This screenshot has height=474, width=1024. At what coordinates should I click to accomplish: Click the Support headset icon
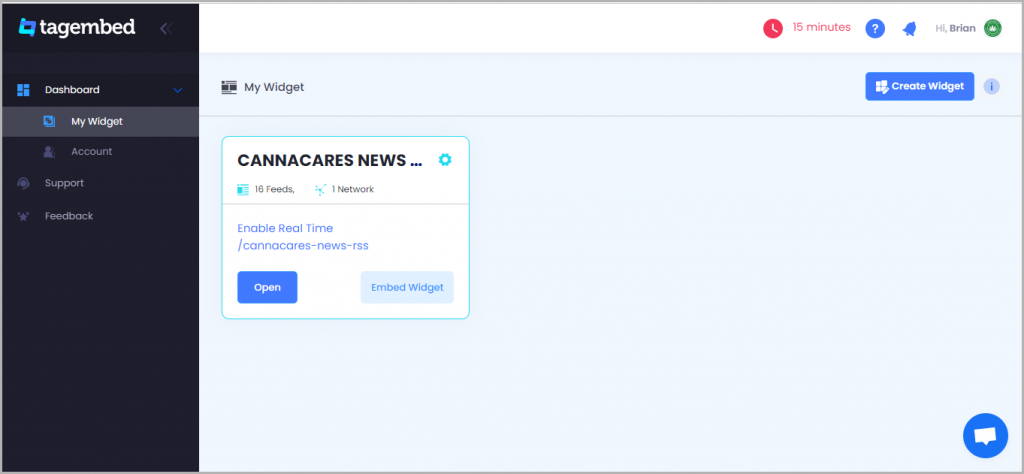point(24,184)
